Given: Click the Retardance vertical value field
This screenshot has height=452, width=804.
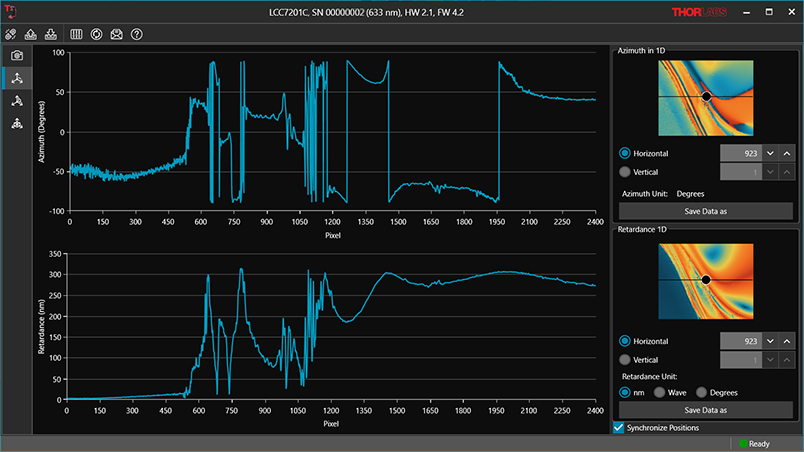Looking at the screenshot, I should click(x=740, y=360).
